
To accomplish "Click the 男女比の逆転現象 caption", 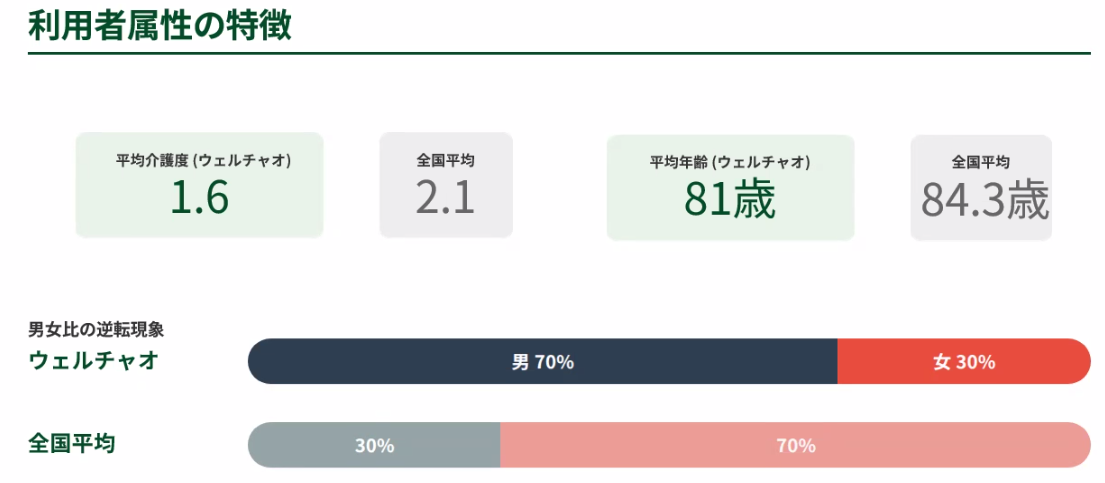I will (x=95, y=329).
